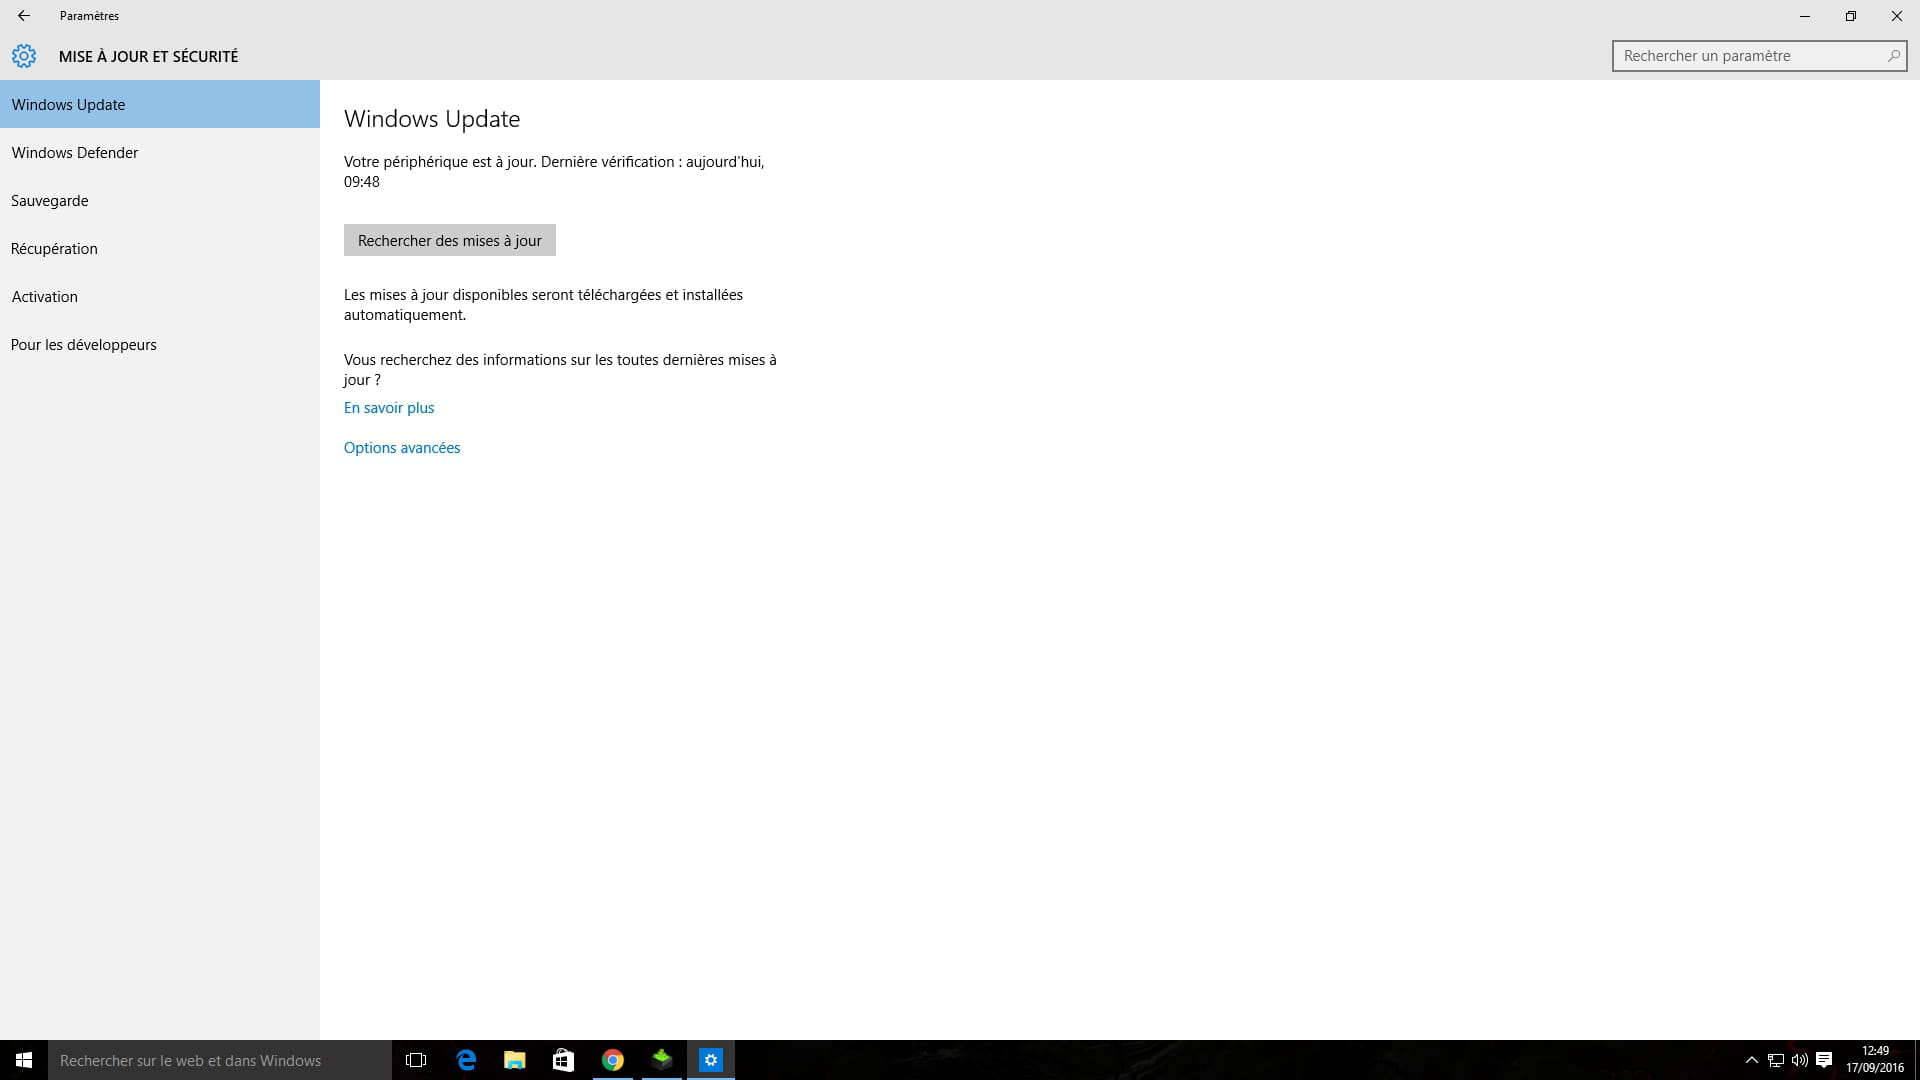
Task: Open the volume tray icon
Action: point(1800,1060)
